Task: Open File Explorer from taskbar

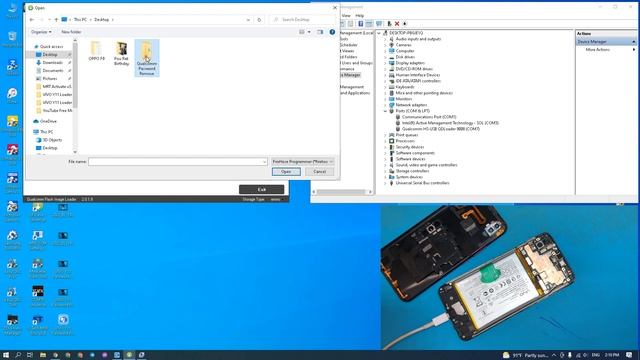Action: [x=42, y=355]
